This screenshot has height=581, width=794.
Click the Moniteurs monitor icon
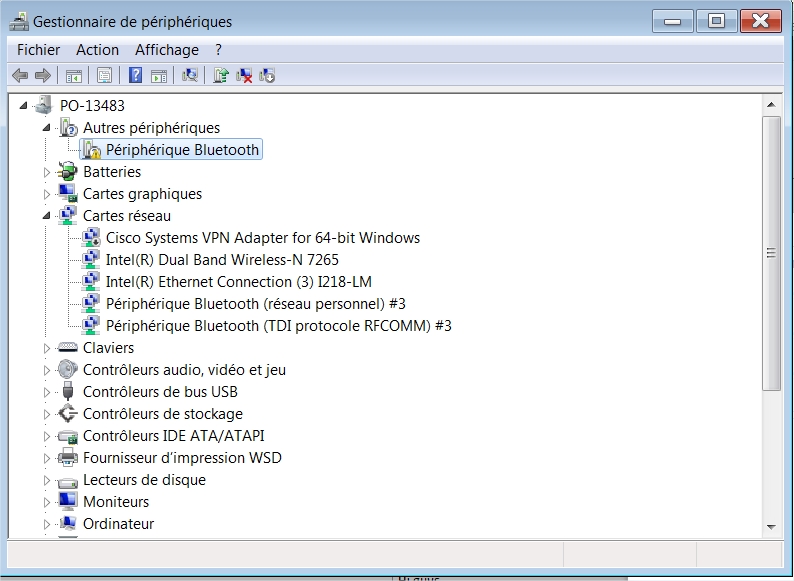[67, 501]
